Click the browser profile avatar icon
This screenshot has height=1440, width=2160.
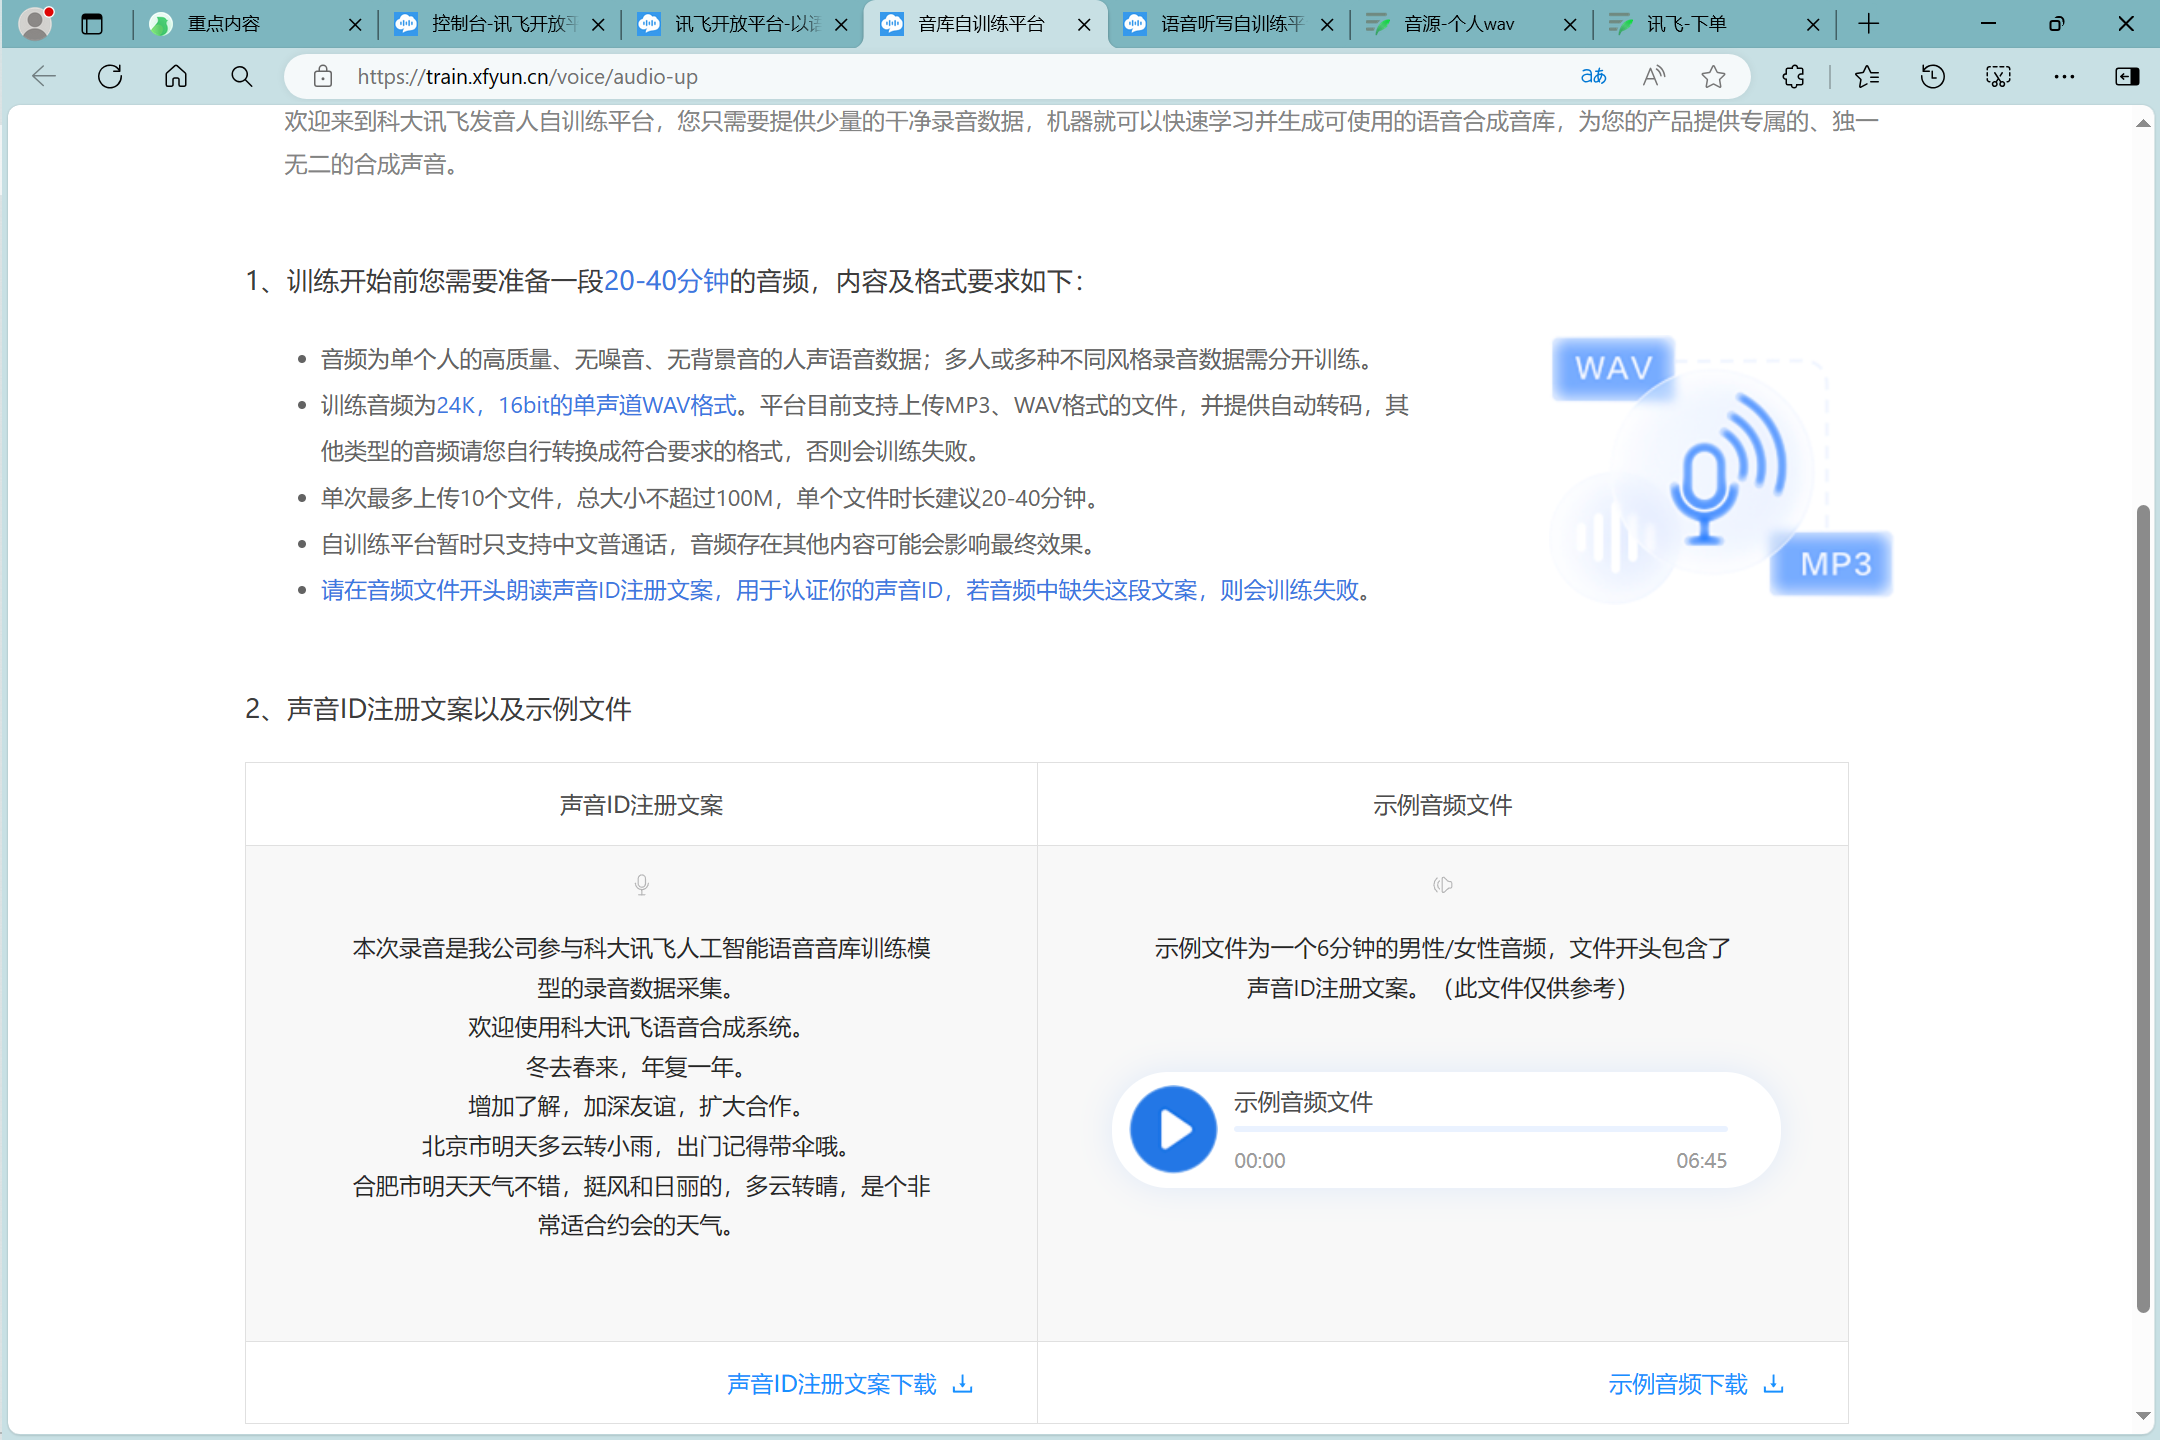36,23
